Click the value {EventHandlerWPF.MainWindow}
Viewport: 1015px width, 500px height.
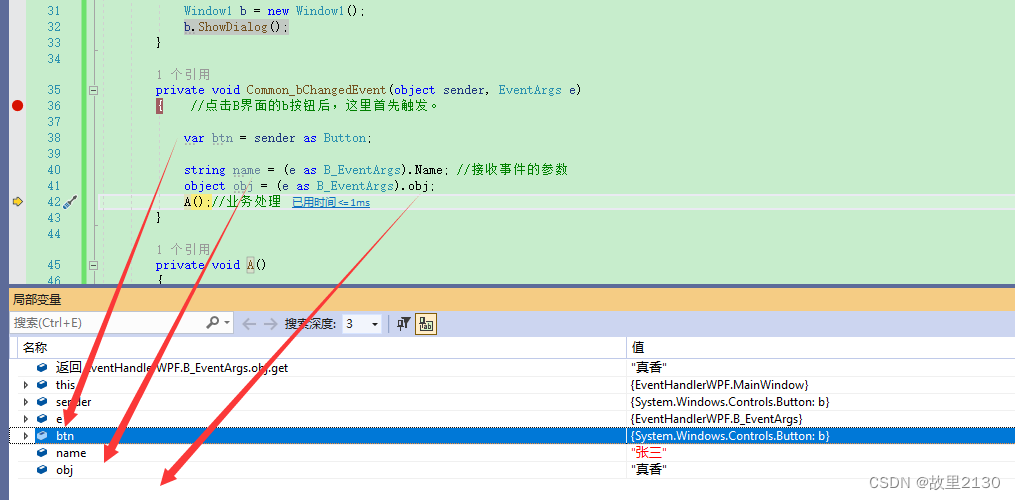point(719,385)
